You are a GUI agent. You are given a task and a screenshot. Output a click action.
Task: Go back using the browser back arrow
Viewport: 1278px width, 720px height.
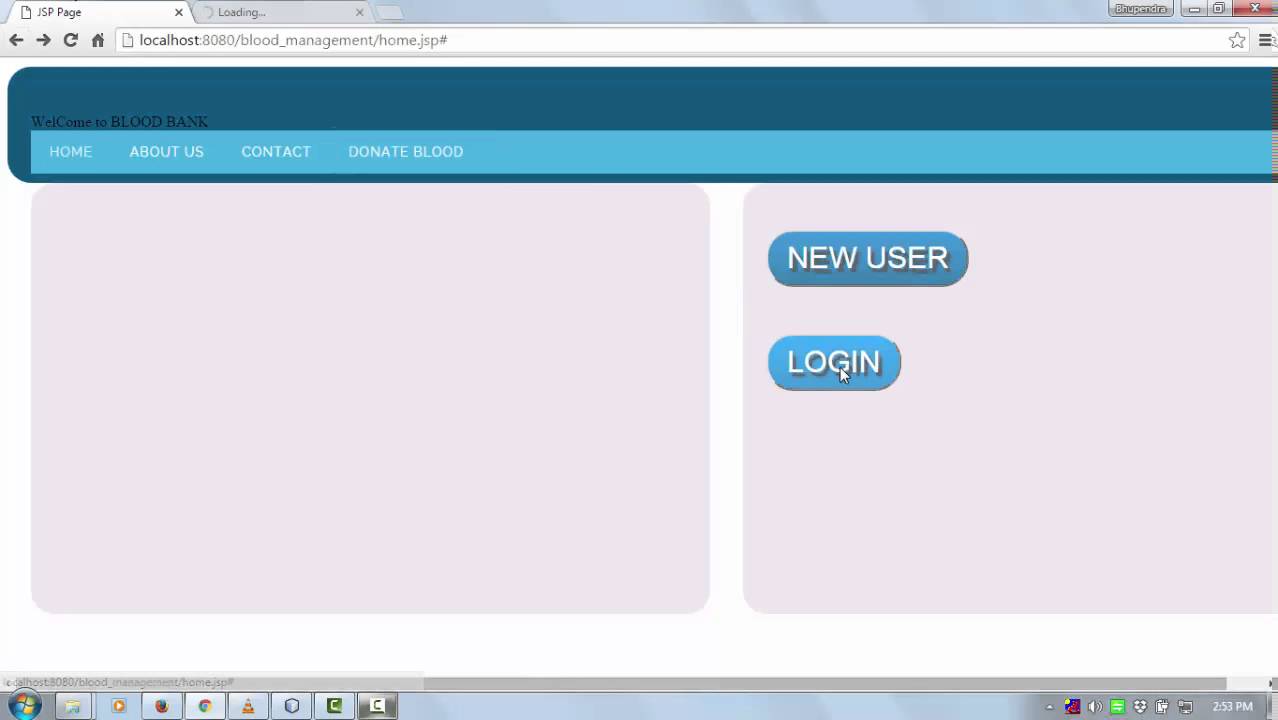tap(16, 40)
